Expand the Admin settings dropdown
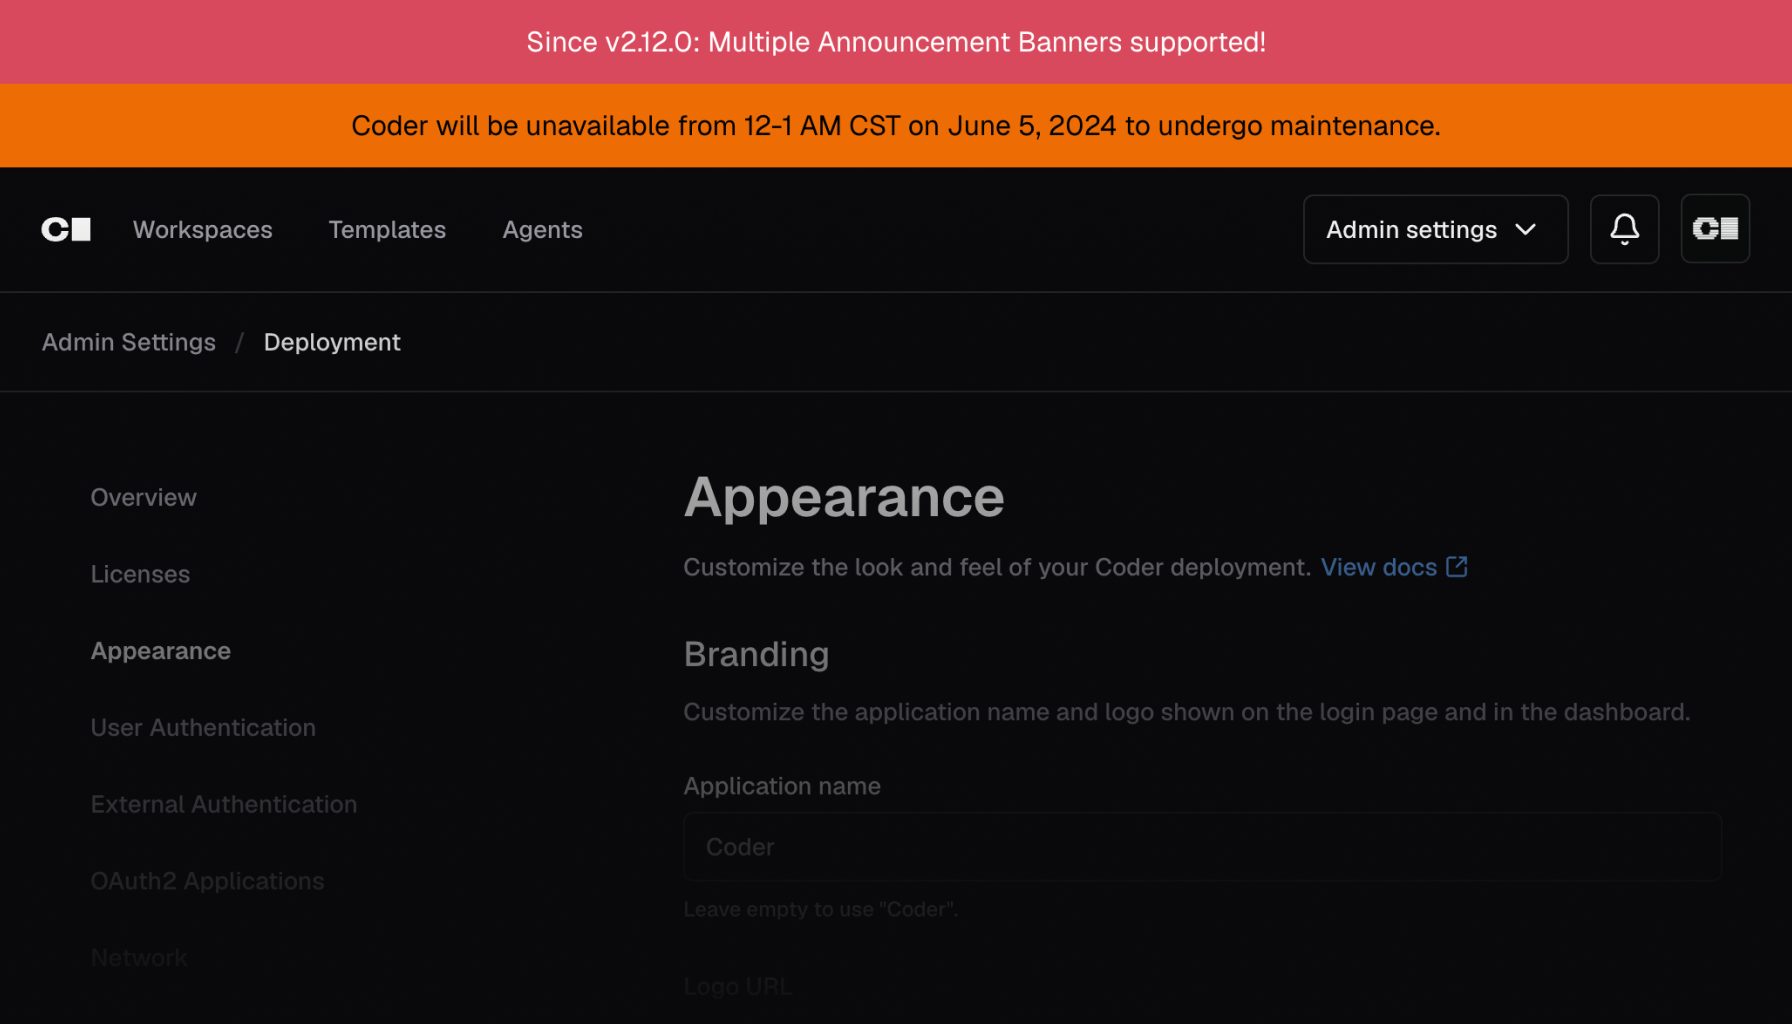This screenshot has height=1024, width=1792. [1435, 229]
